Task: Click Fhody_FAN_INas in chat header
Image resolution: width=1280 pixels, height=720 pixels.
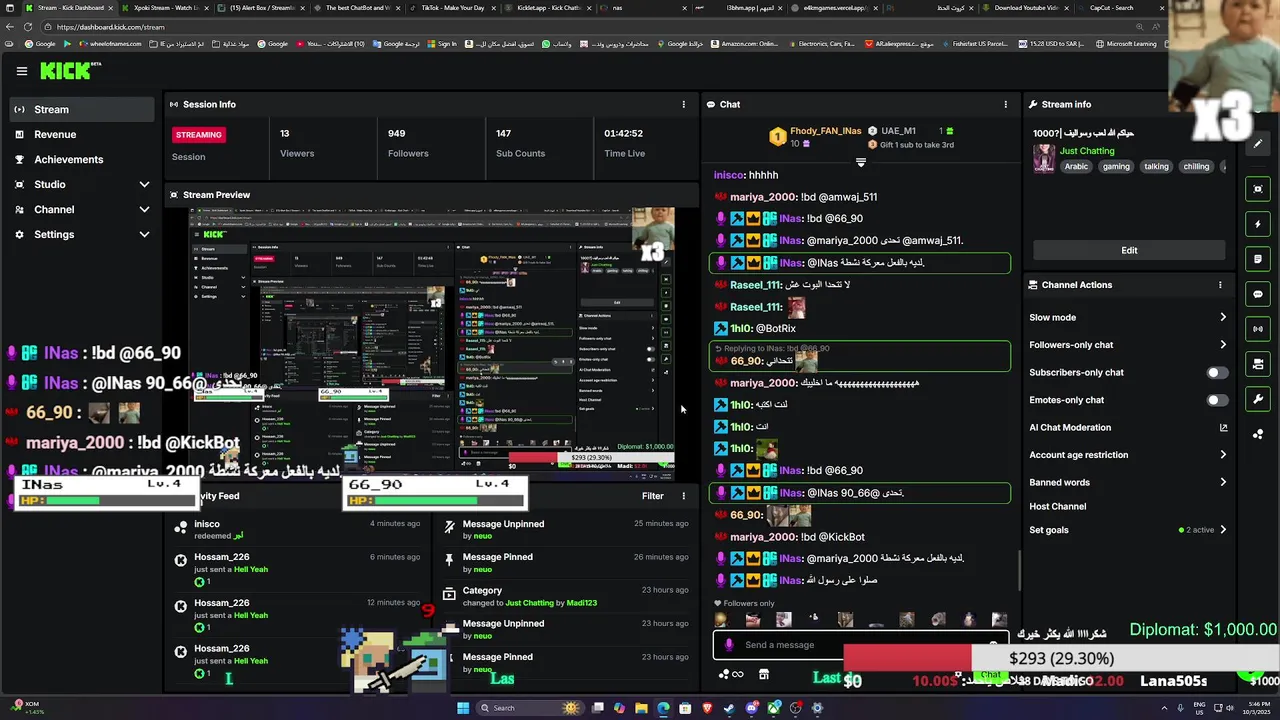Action: pos(825,131)
